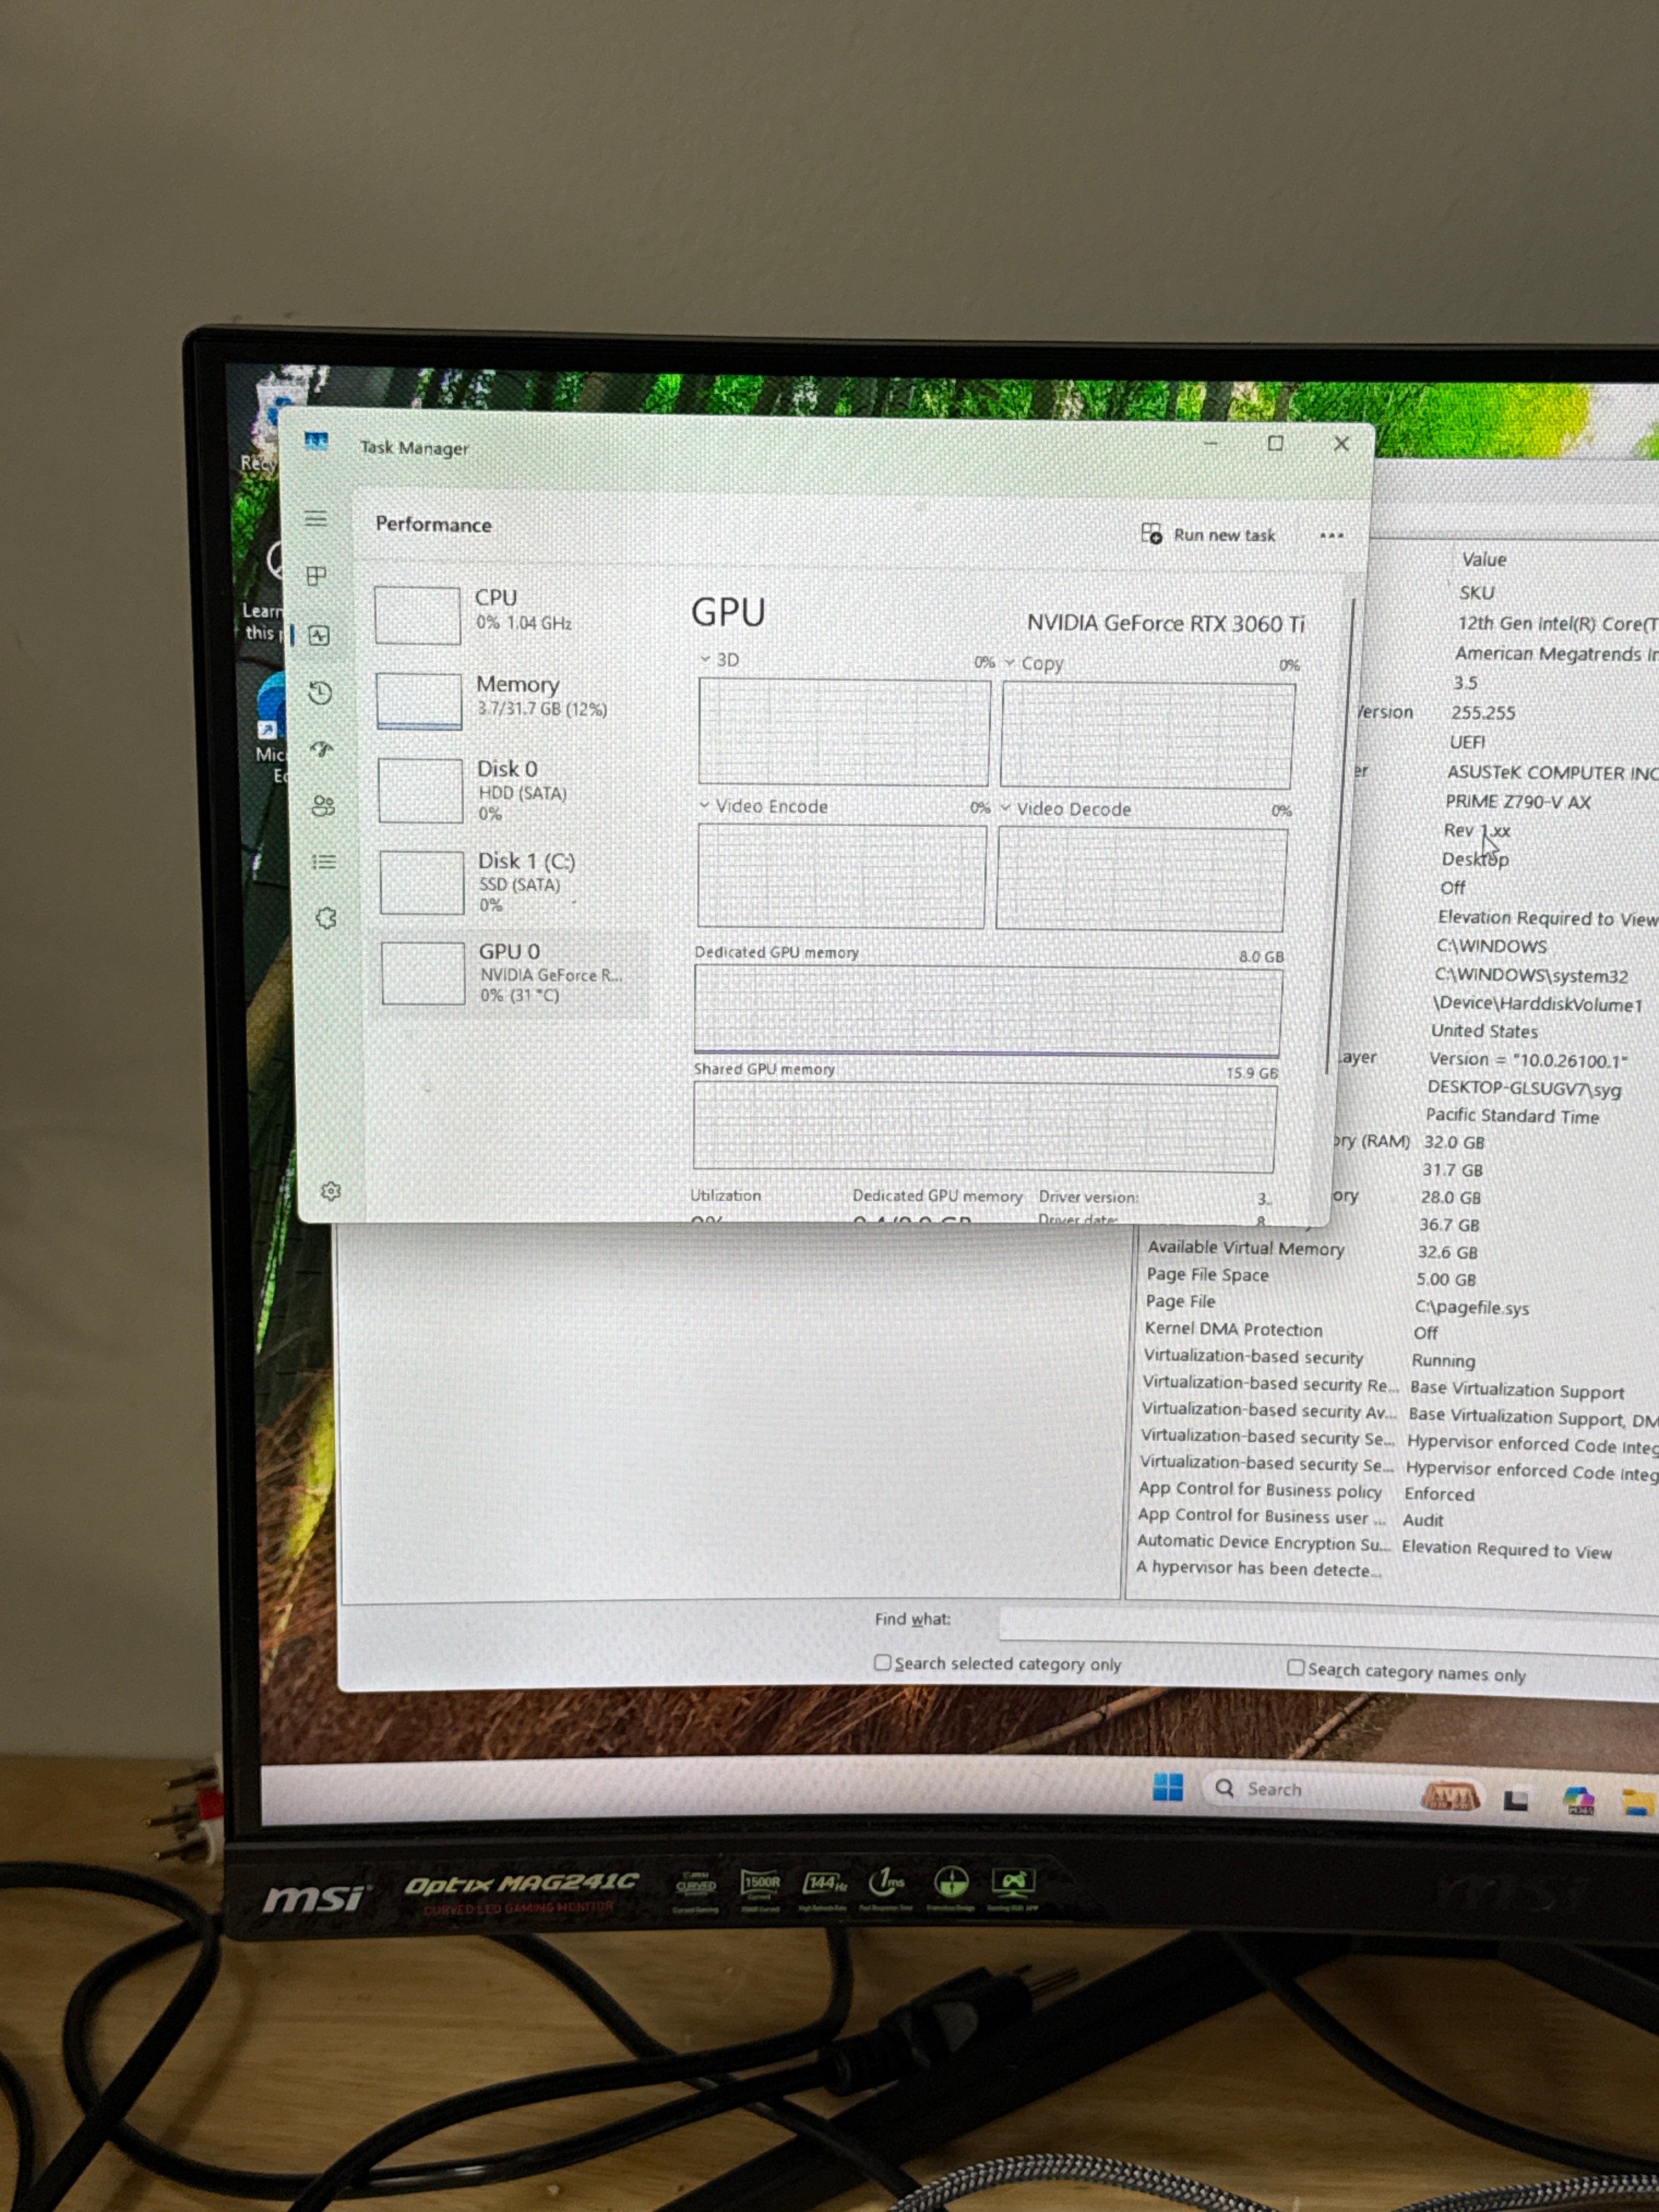Viewport: 1659px width, 2212px height.
Task: Click the 'DESKTOP-GLSUGV7\syg' value
Action: (1524, 1088)
